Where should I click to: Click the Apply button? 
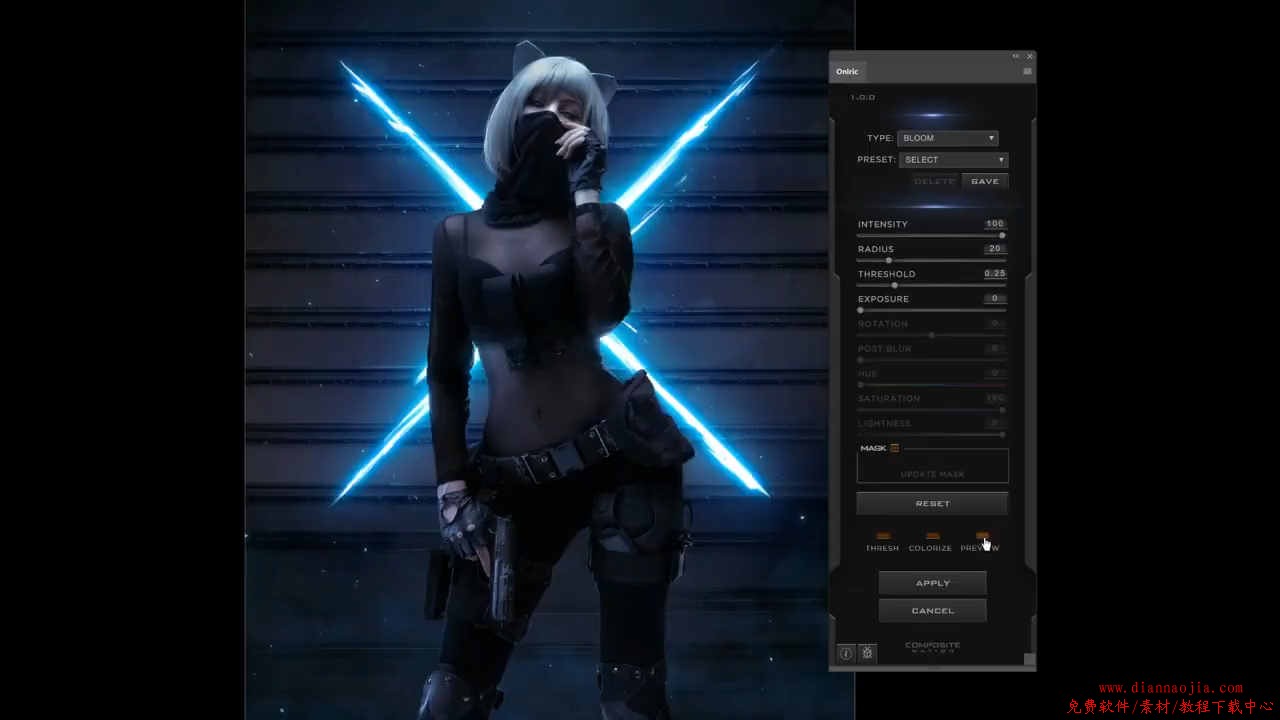pyautogui.click(x=932, y=583)
